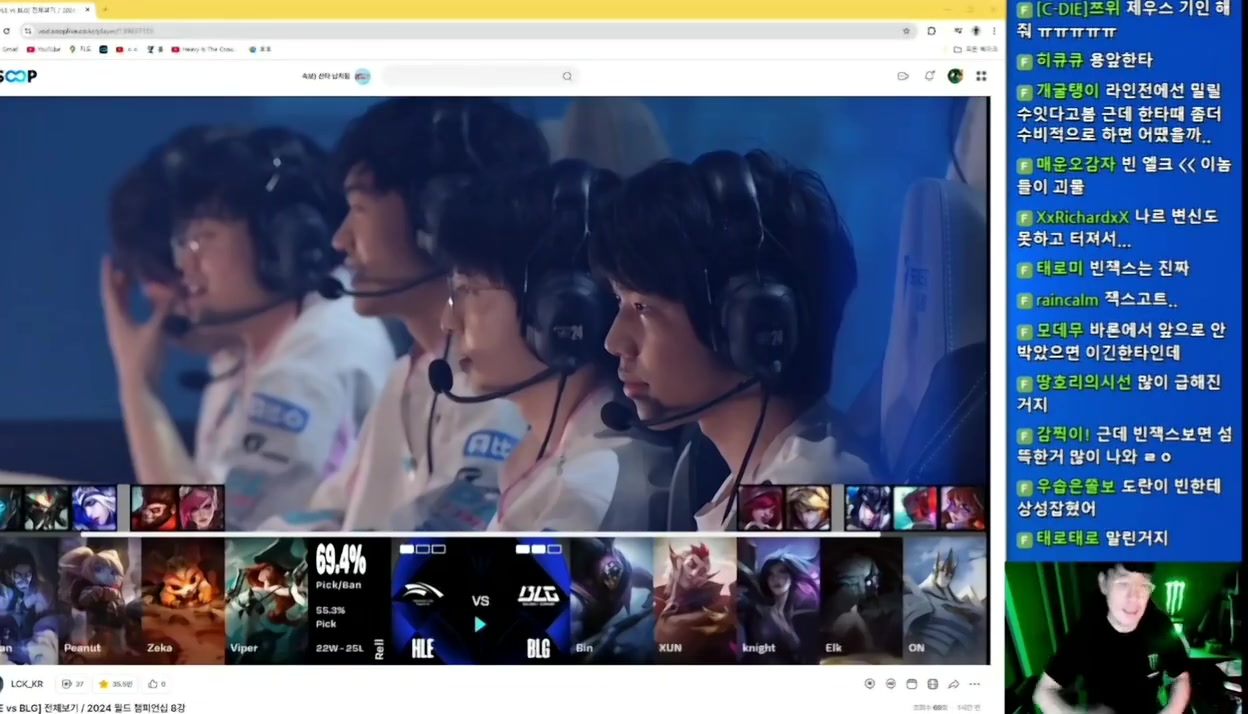Open a new browser tab
Viewport: 1248px width, 714px height.
105,10
